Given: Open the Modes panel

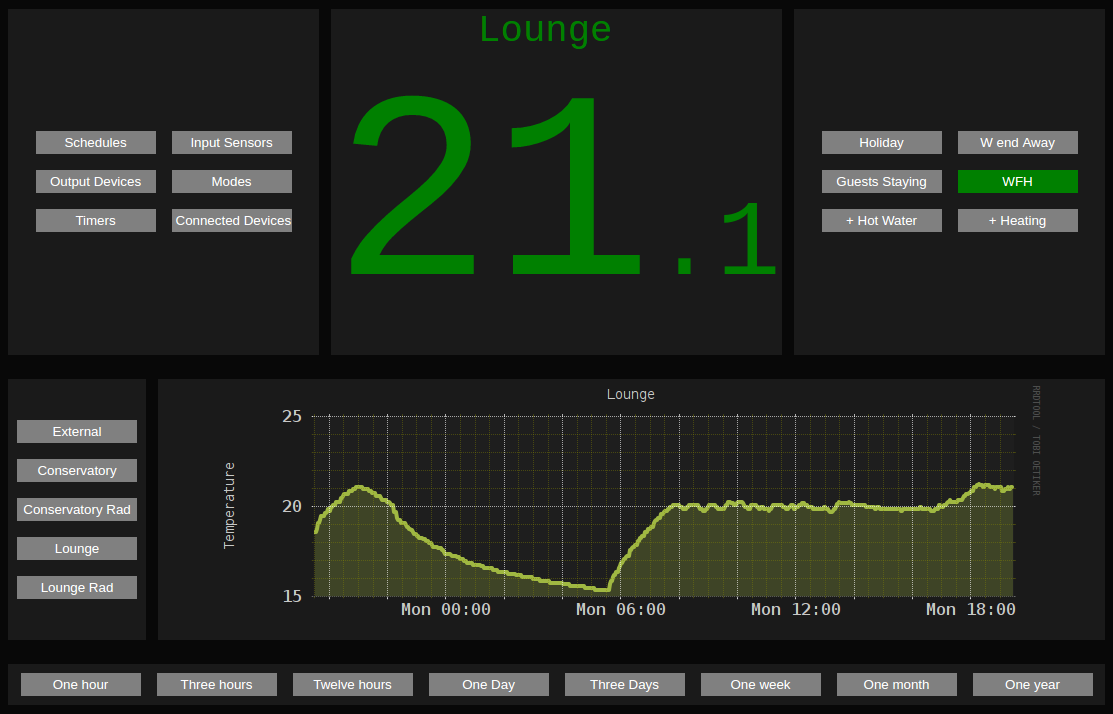Looking at the screenshot, I should coord(231,181).
